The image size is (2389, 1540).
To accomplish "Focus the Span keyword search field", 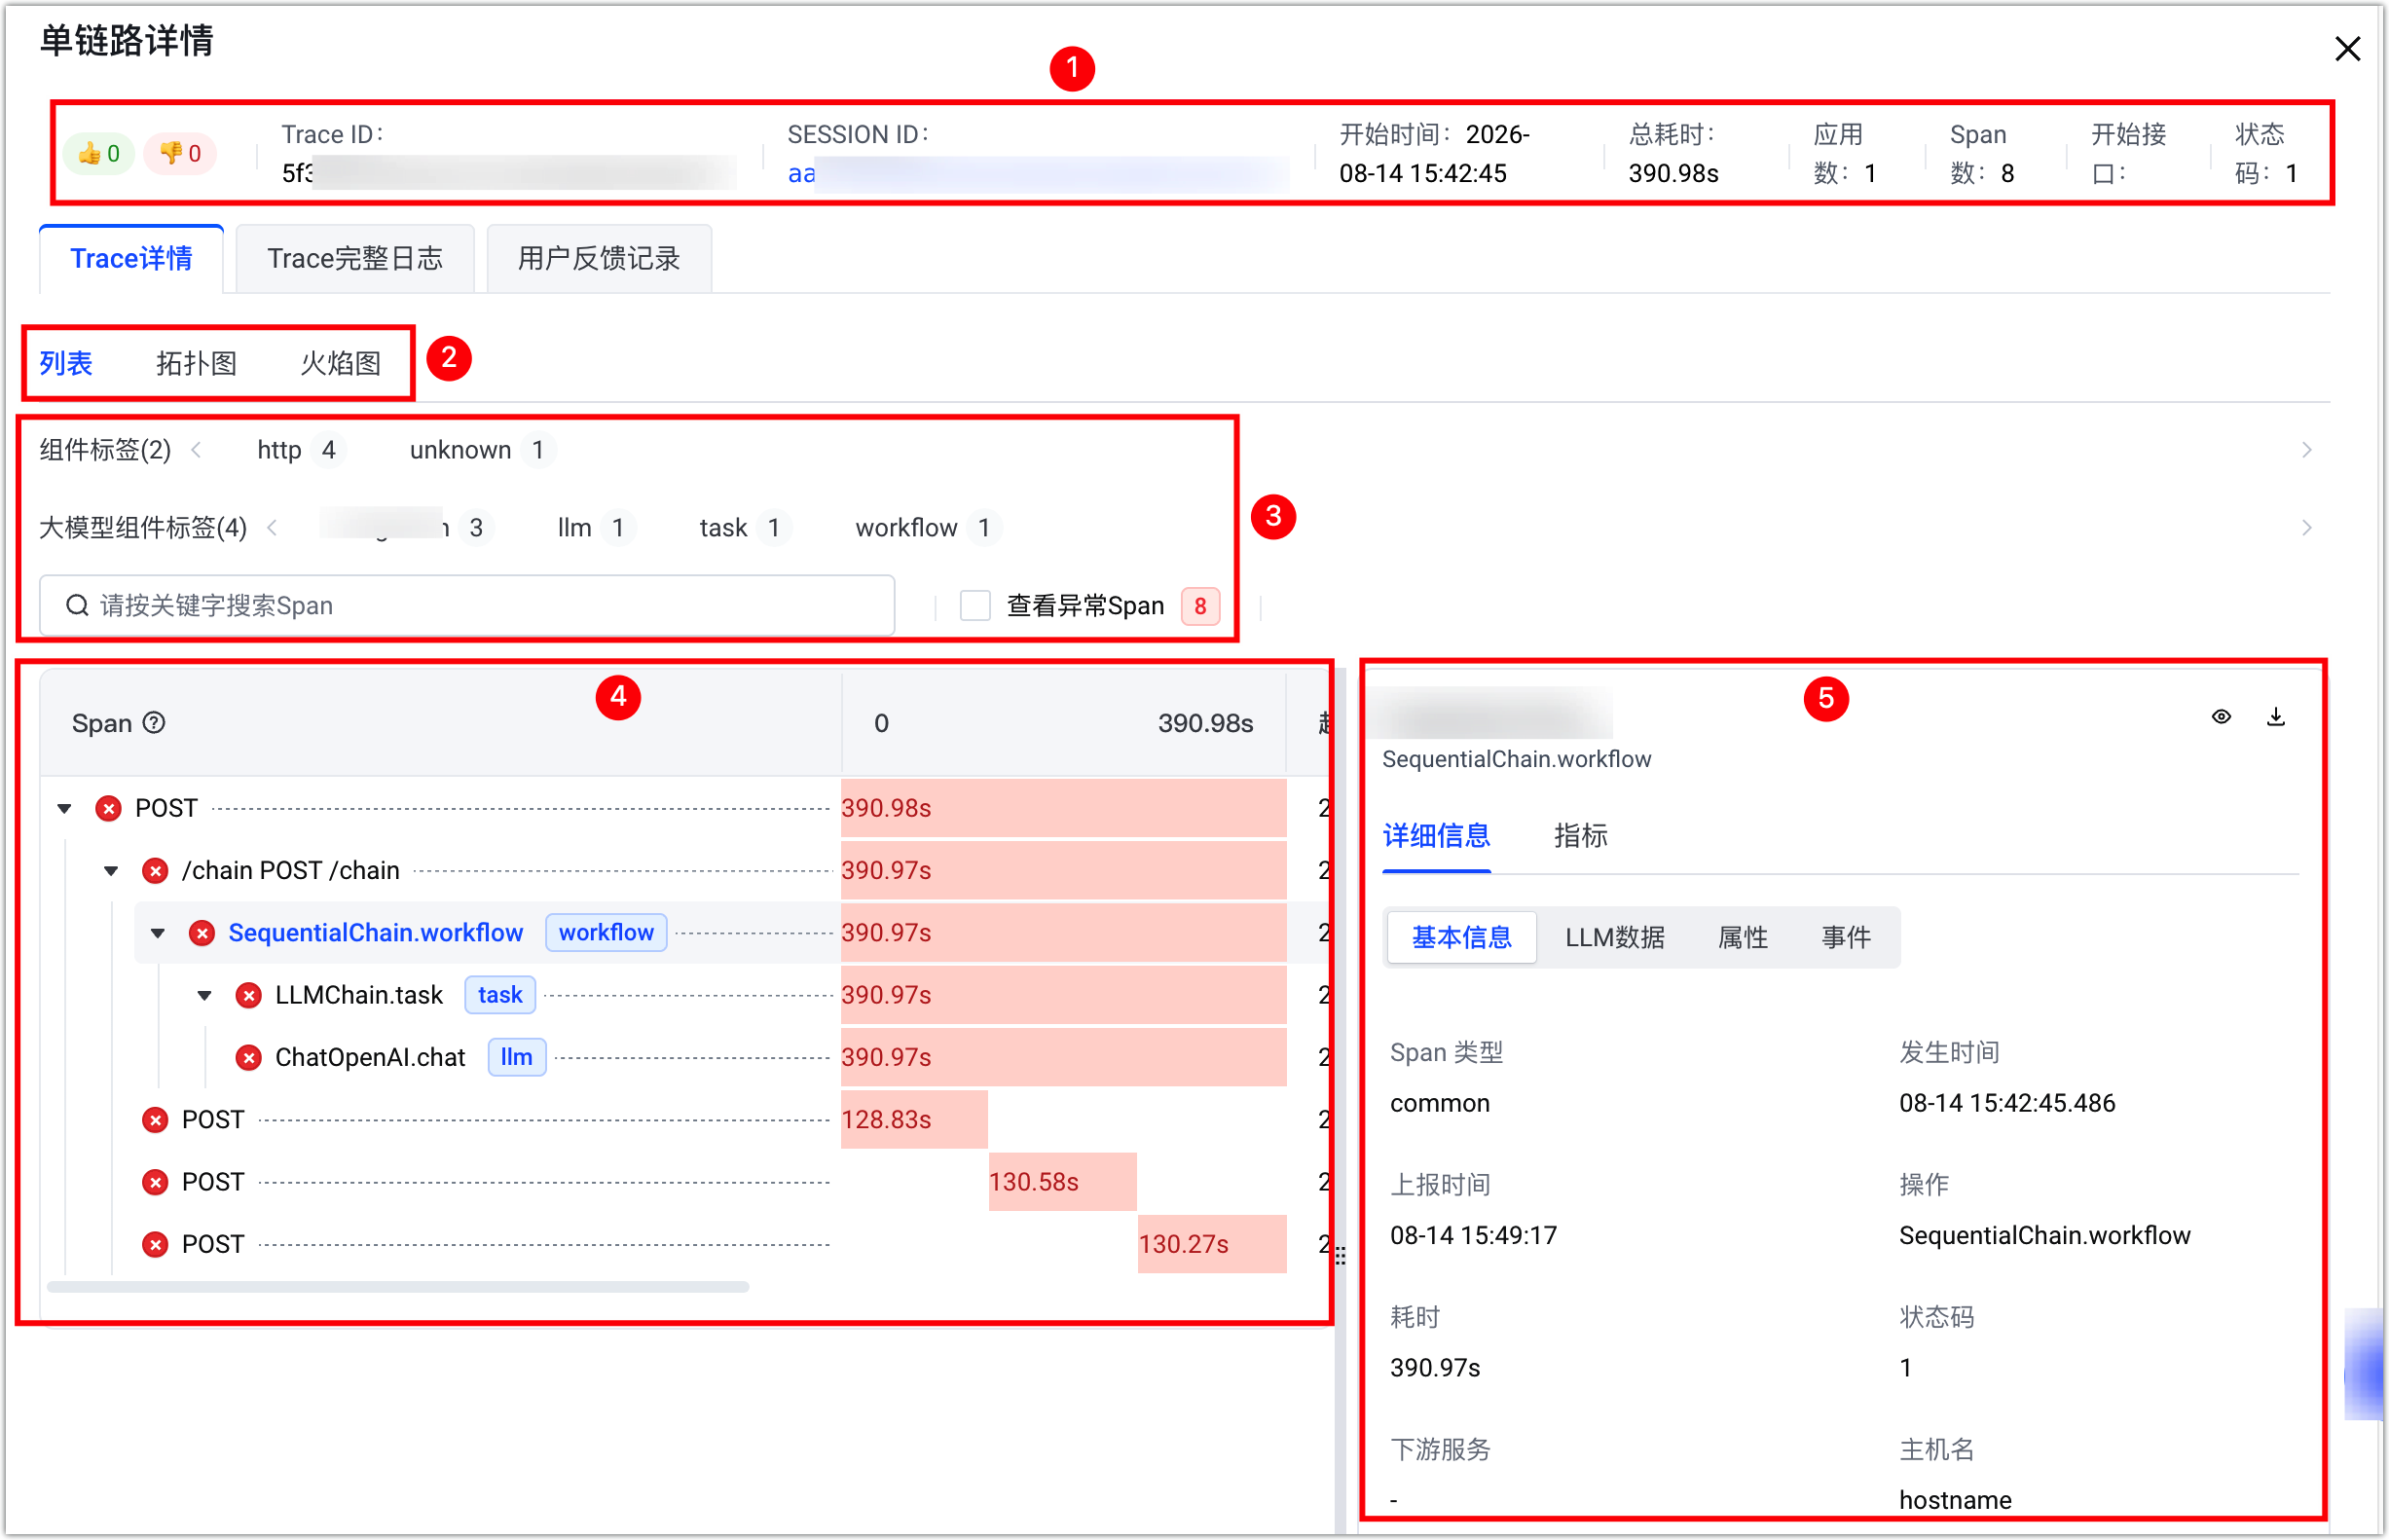I will tap(467, 605).
